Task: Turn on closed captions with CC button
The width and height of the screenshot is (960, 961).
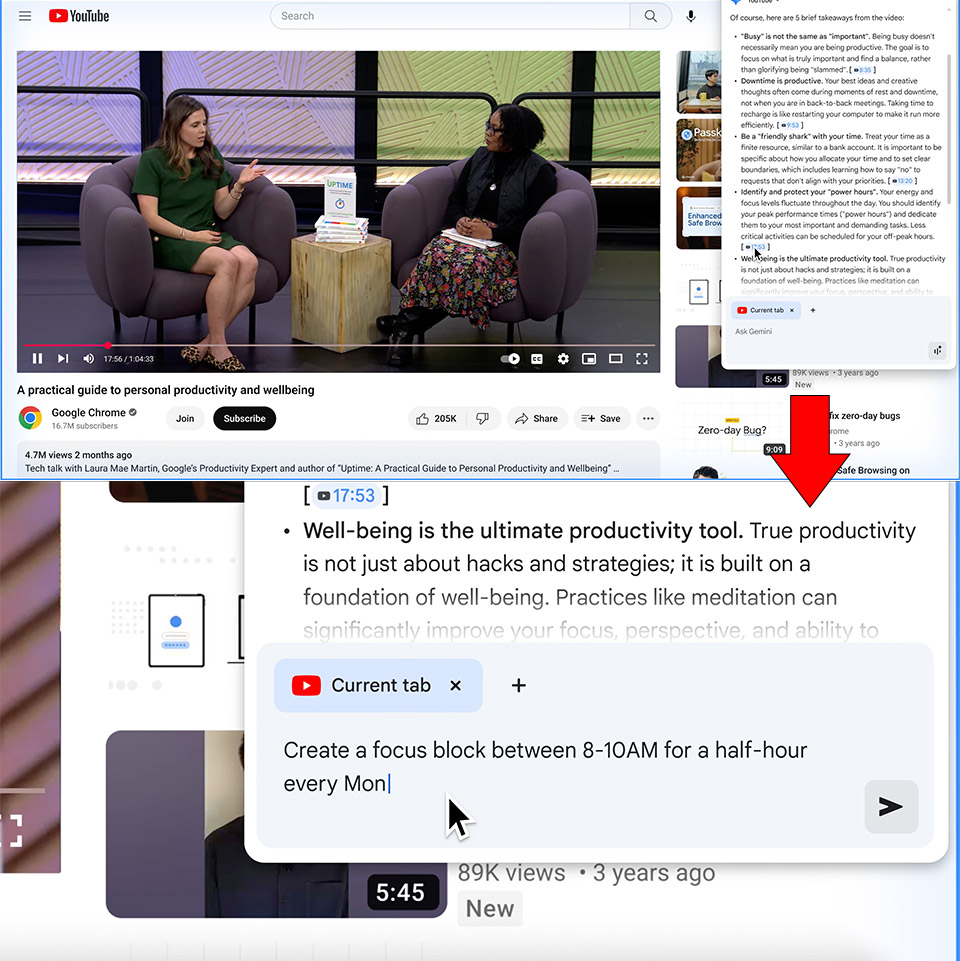Action: 536,359
